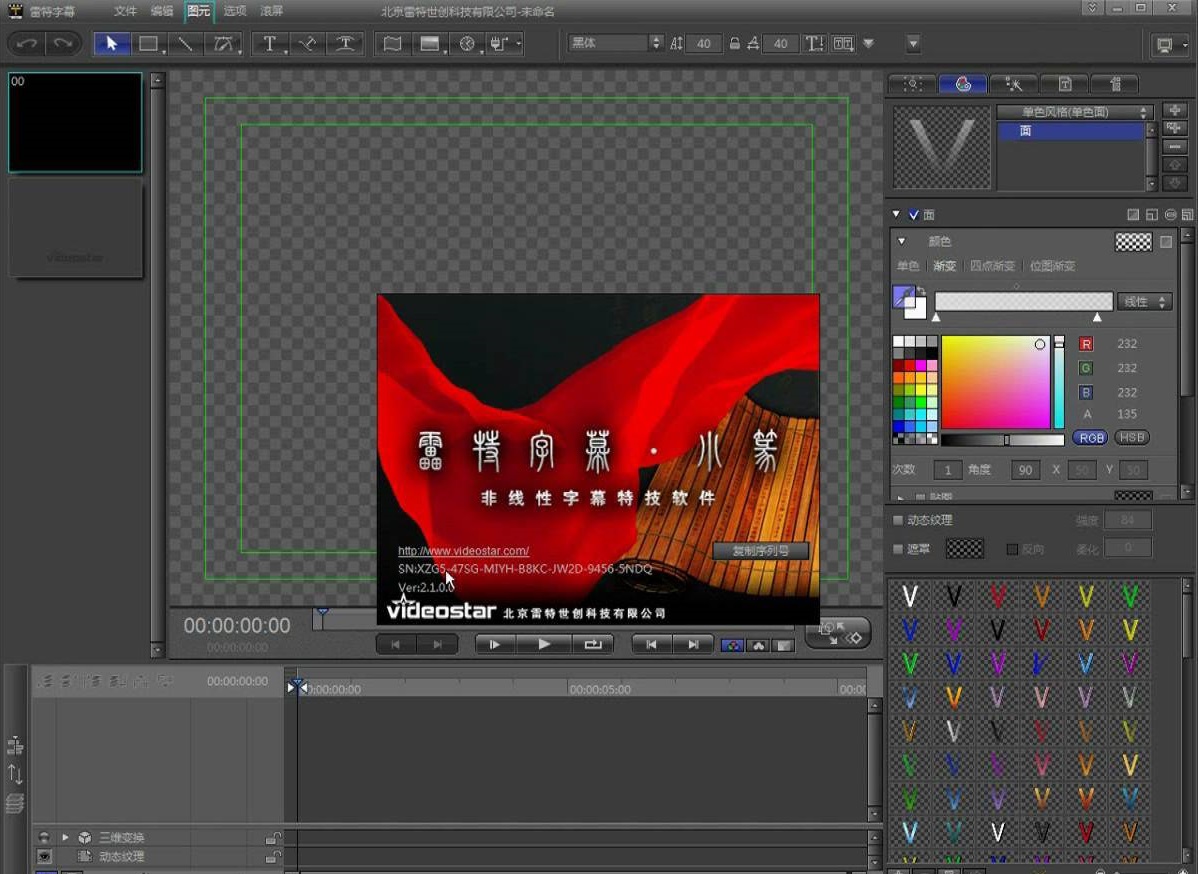Image resolution: width=1198 pixels, height=874 pixels.
Task: Click the undo arrow in the toolbar
Action: pyautogui.click(x=28, y=44)
